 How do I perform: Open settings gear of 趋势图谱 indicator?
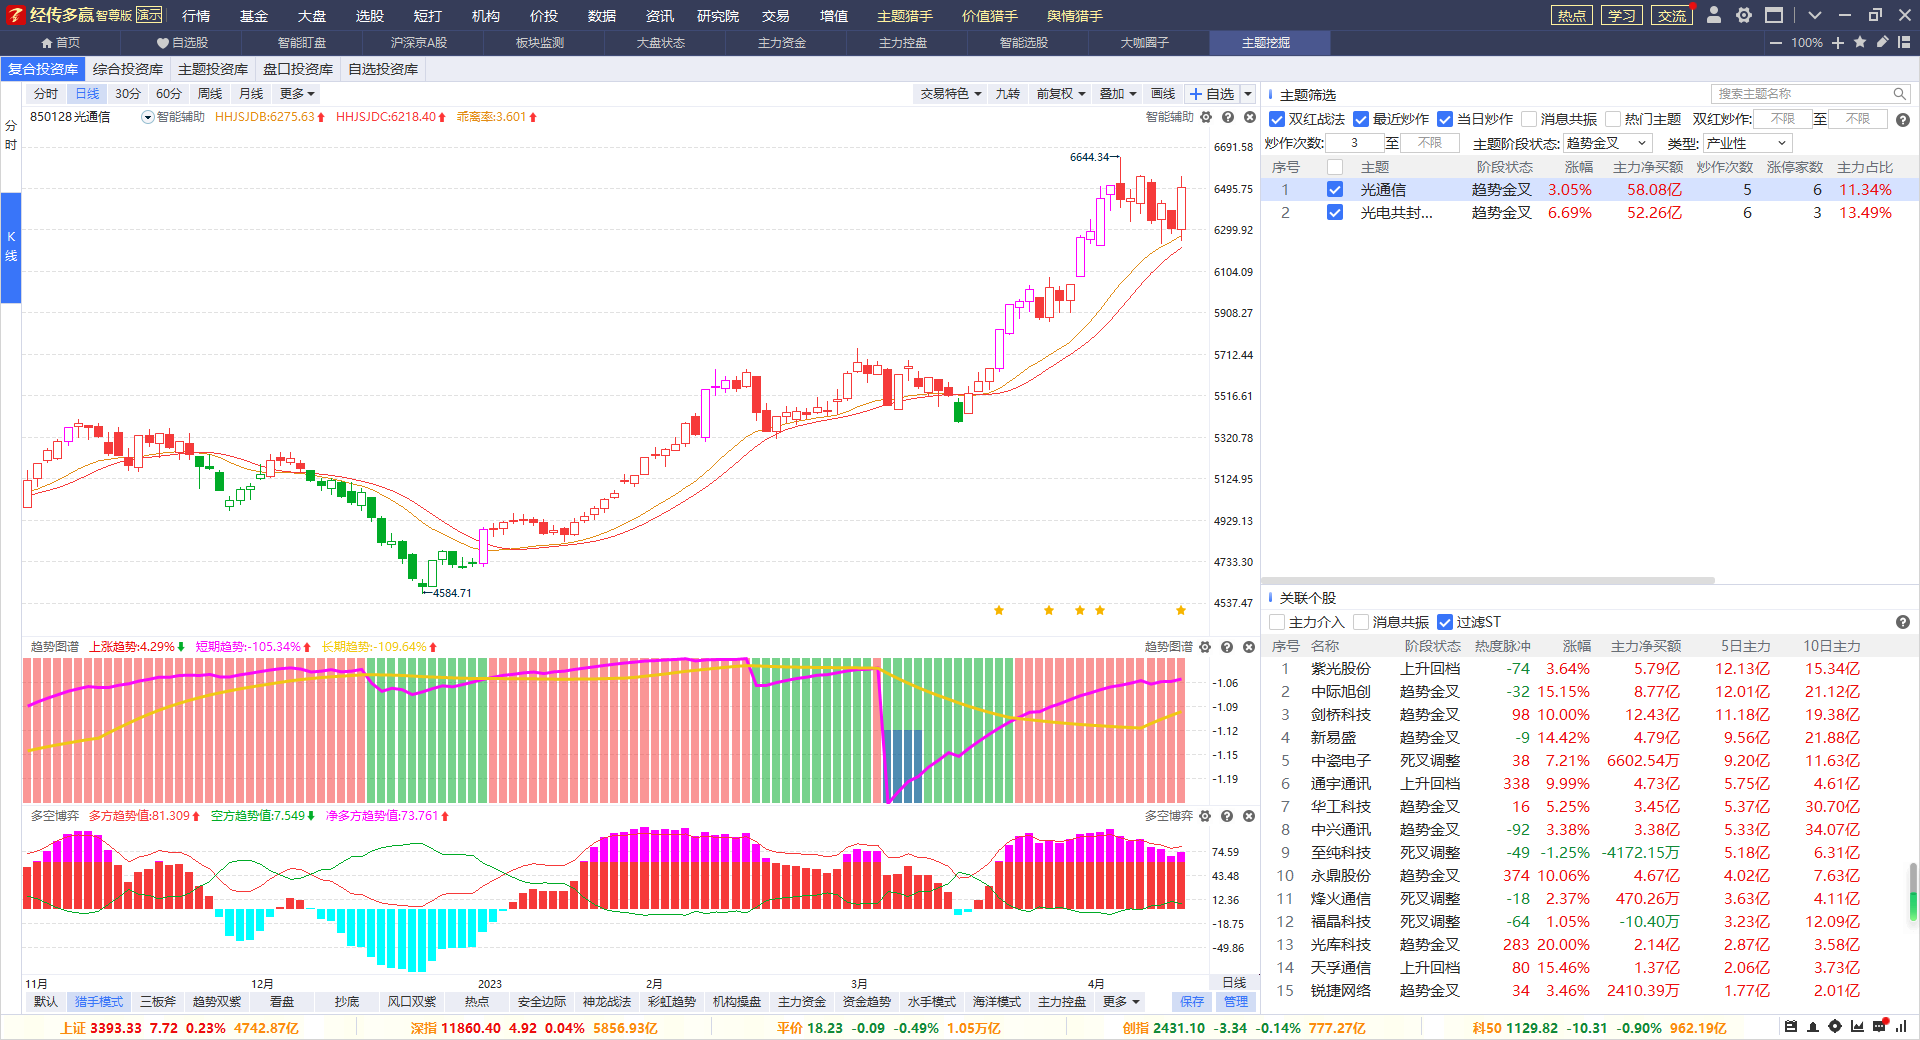pos(1205,647)
